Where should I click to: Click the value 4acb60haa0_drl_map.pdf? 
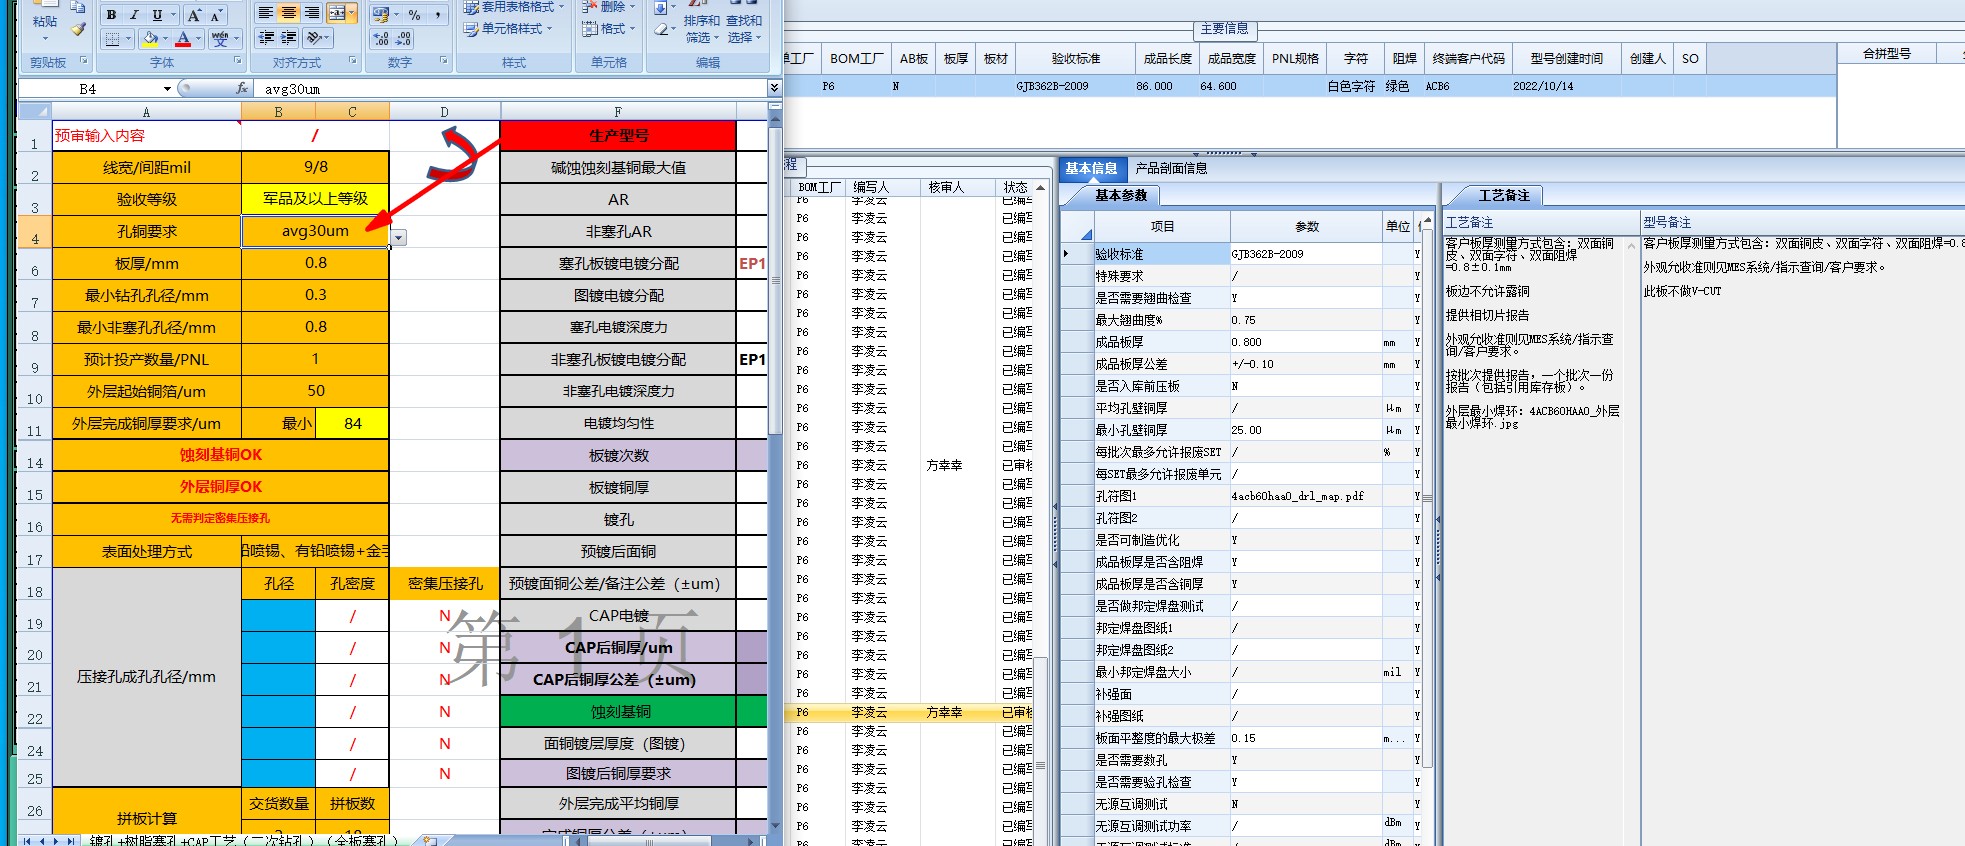1297,496
